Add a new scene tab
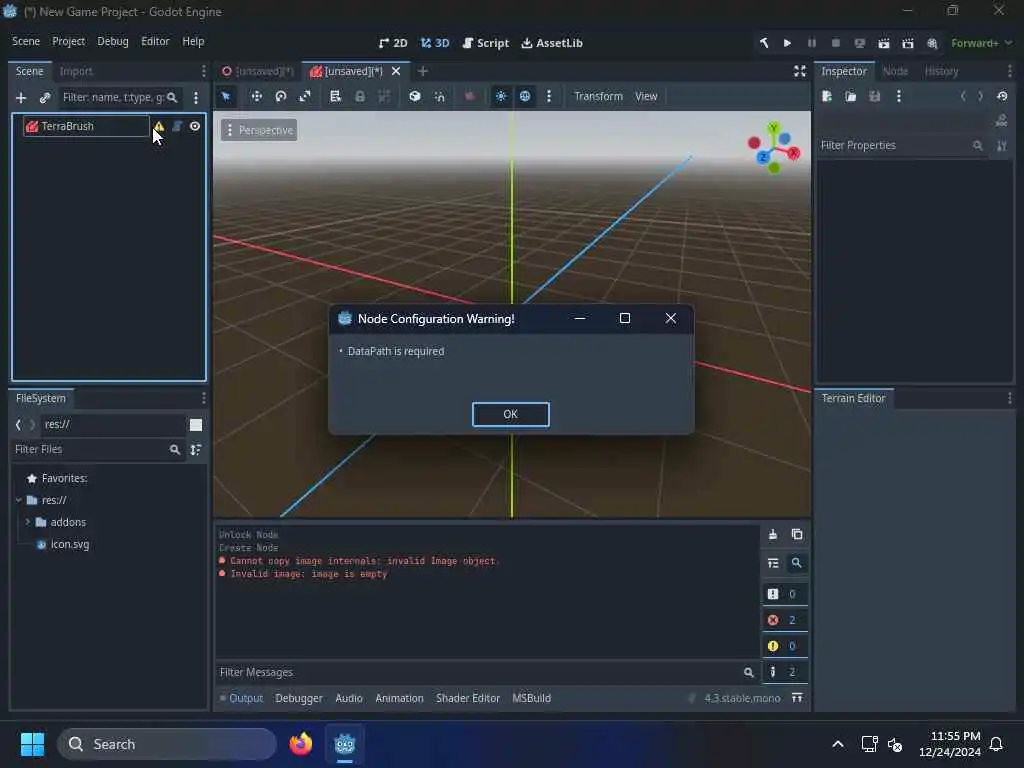Viewport: 1024px width, 768px height. 423,71
